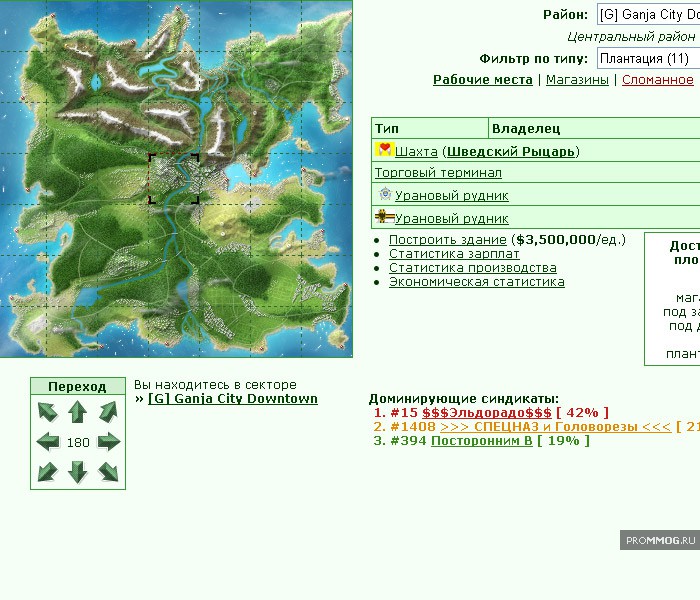Screen dimensions: 700x600
Task: Switch to the Рабочие места view
Action: coord(482,80)
